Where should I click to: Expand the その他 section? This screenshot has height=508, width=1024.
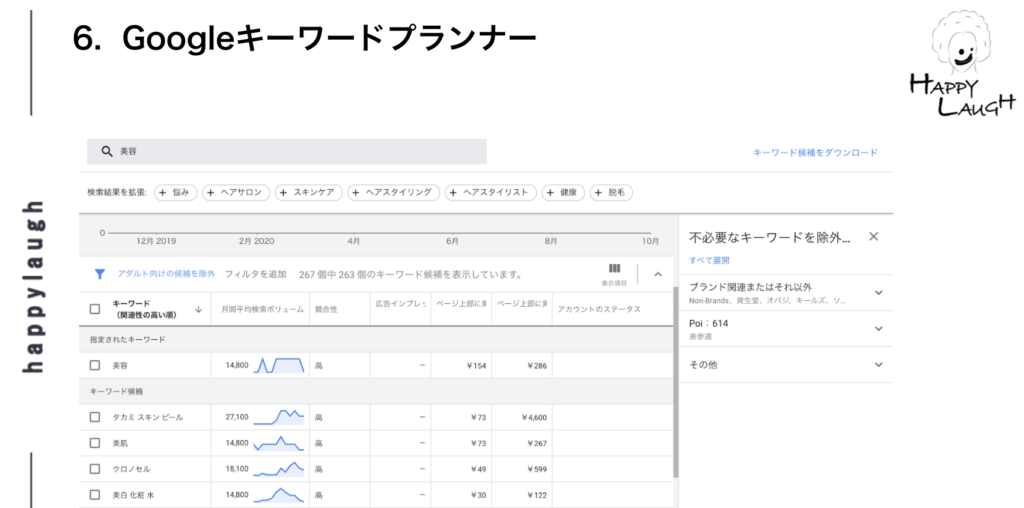[878, 365]
